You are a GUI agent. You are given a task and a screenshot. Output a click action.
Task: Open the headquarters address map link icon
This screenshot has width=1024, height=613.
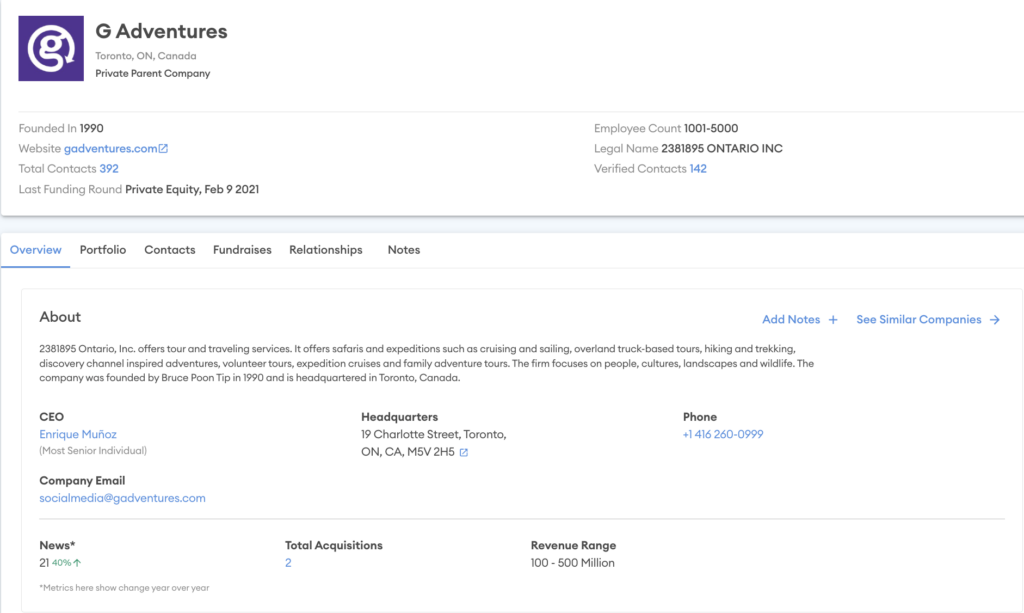(x=464, y=452)
